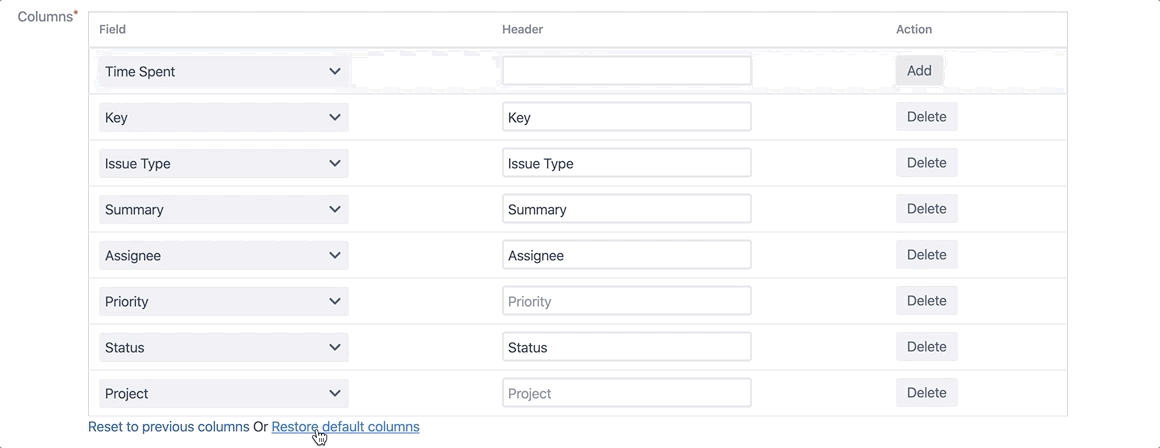Screen dimensions: 1160x448
Task: Expand the Summary field dropdown
Action: [223, 209]
